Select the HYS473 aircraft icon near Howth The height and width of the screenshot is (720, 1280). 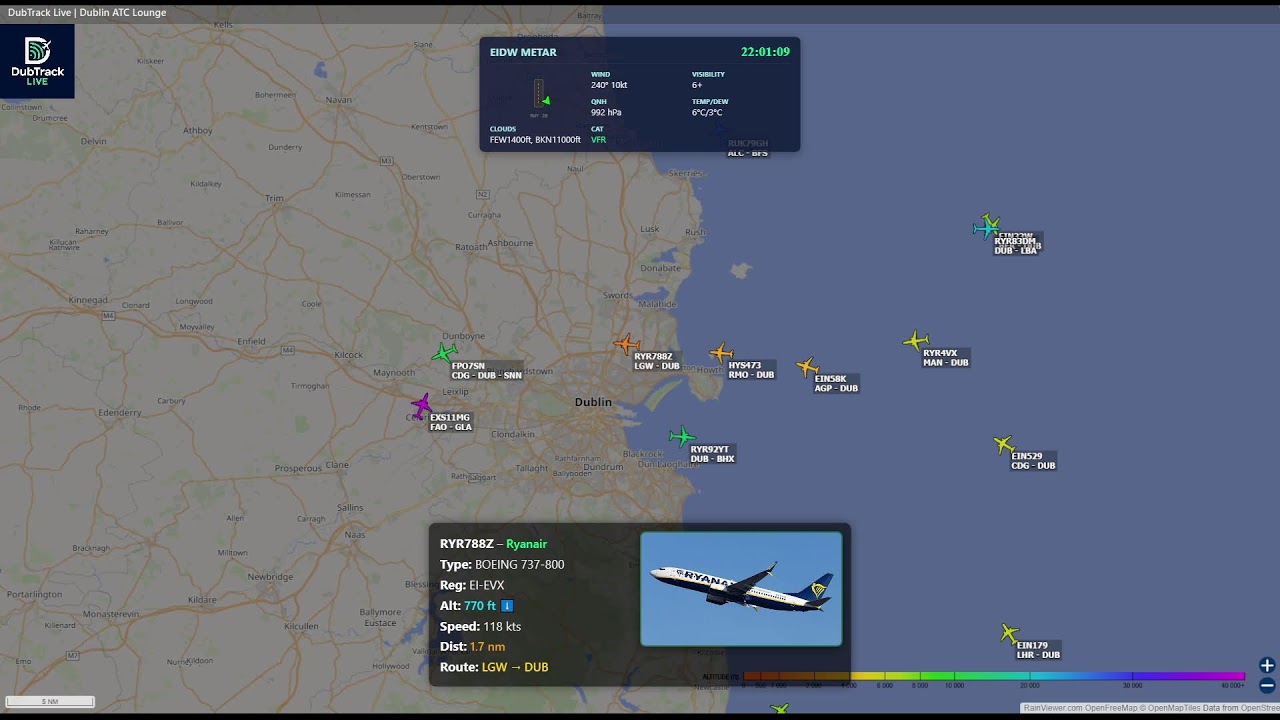click(x=721, y=352)
